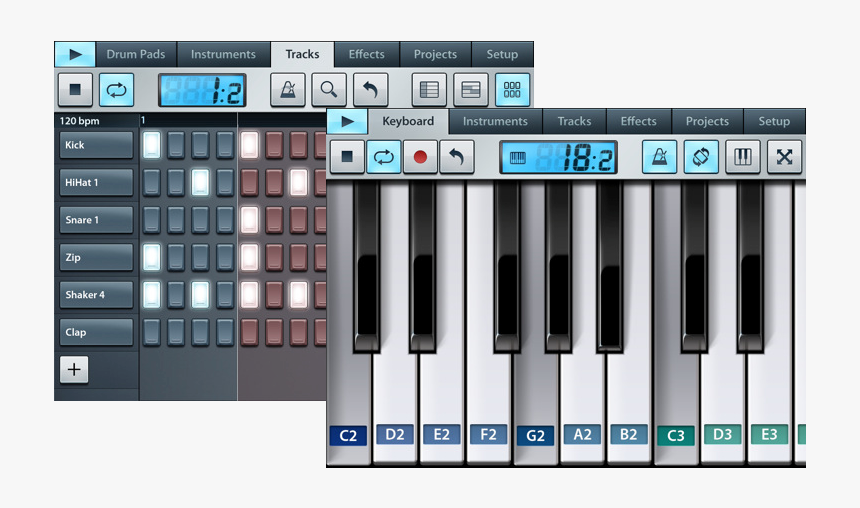Toggle first step of Kick row
Image resolution: width=860 pixels, height=508 pixels.
151,145
